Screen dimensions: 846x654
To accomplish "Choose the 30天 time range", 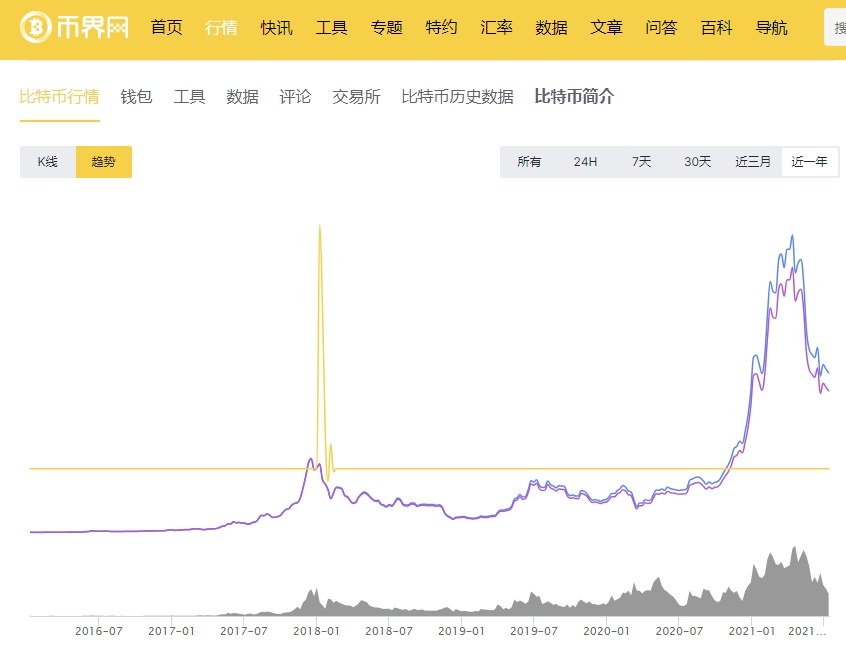I will tap(697, 162).
